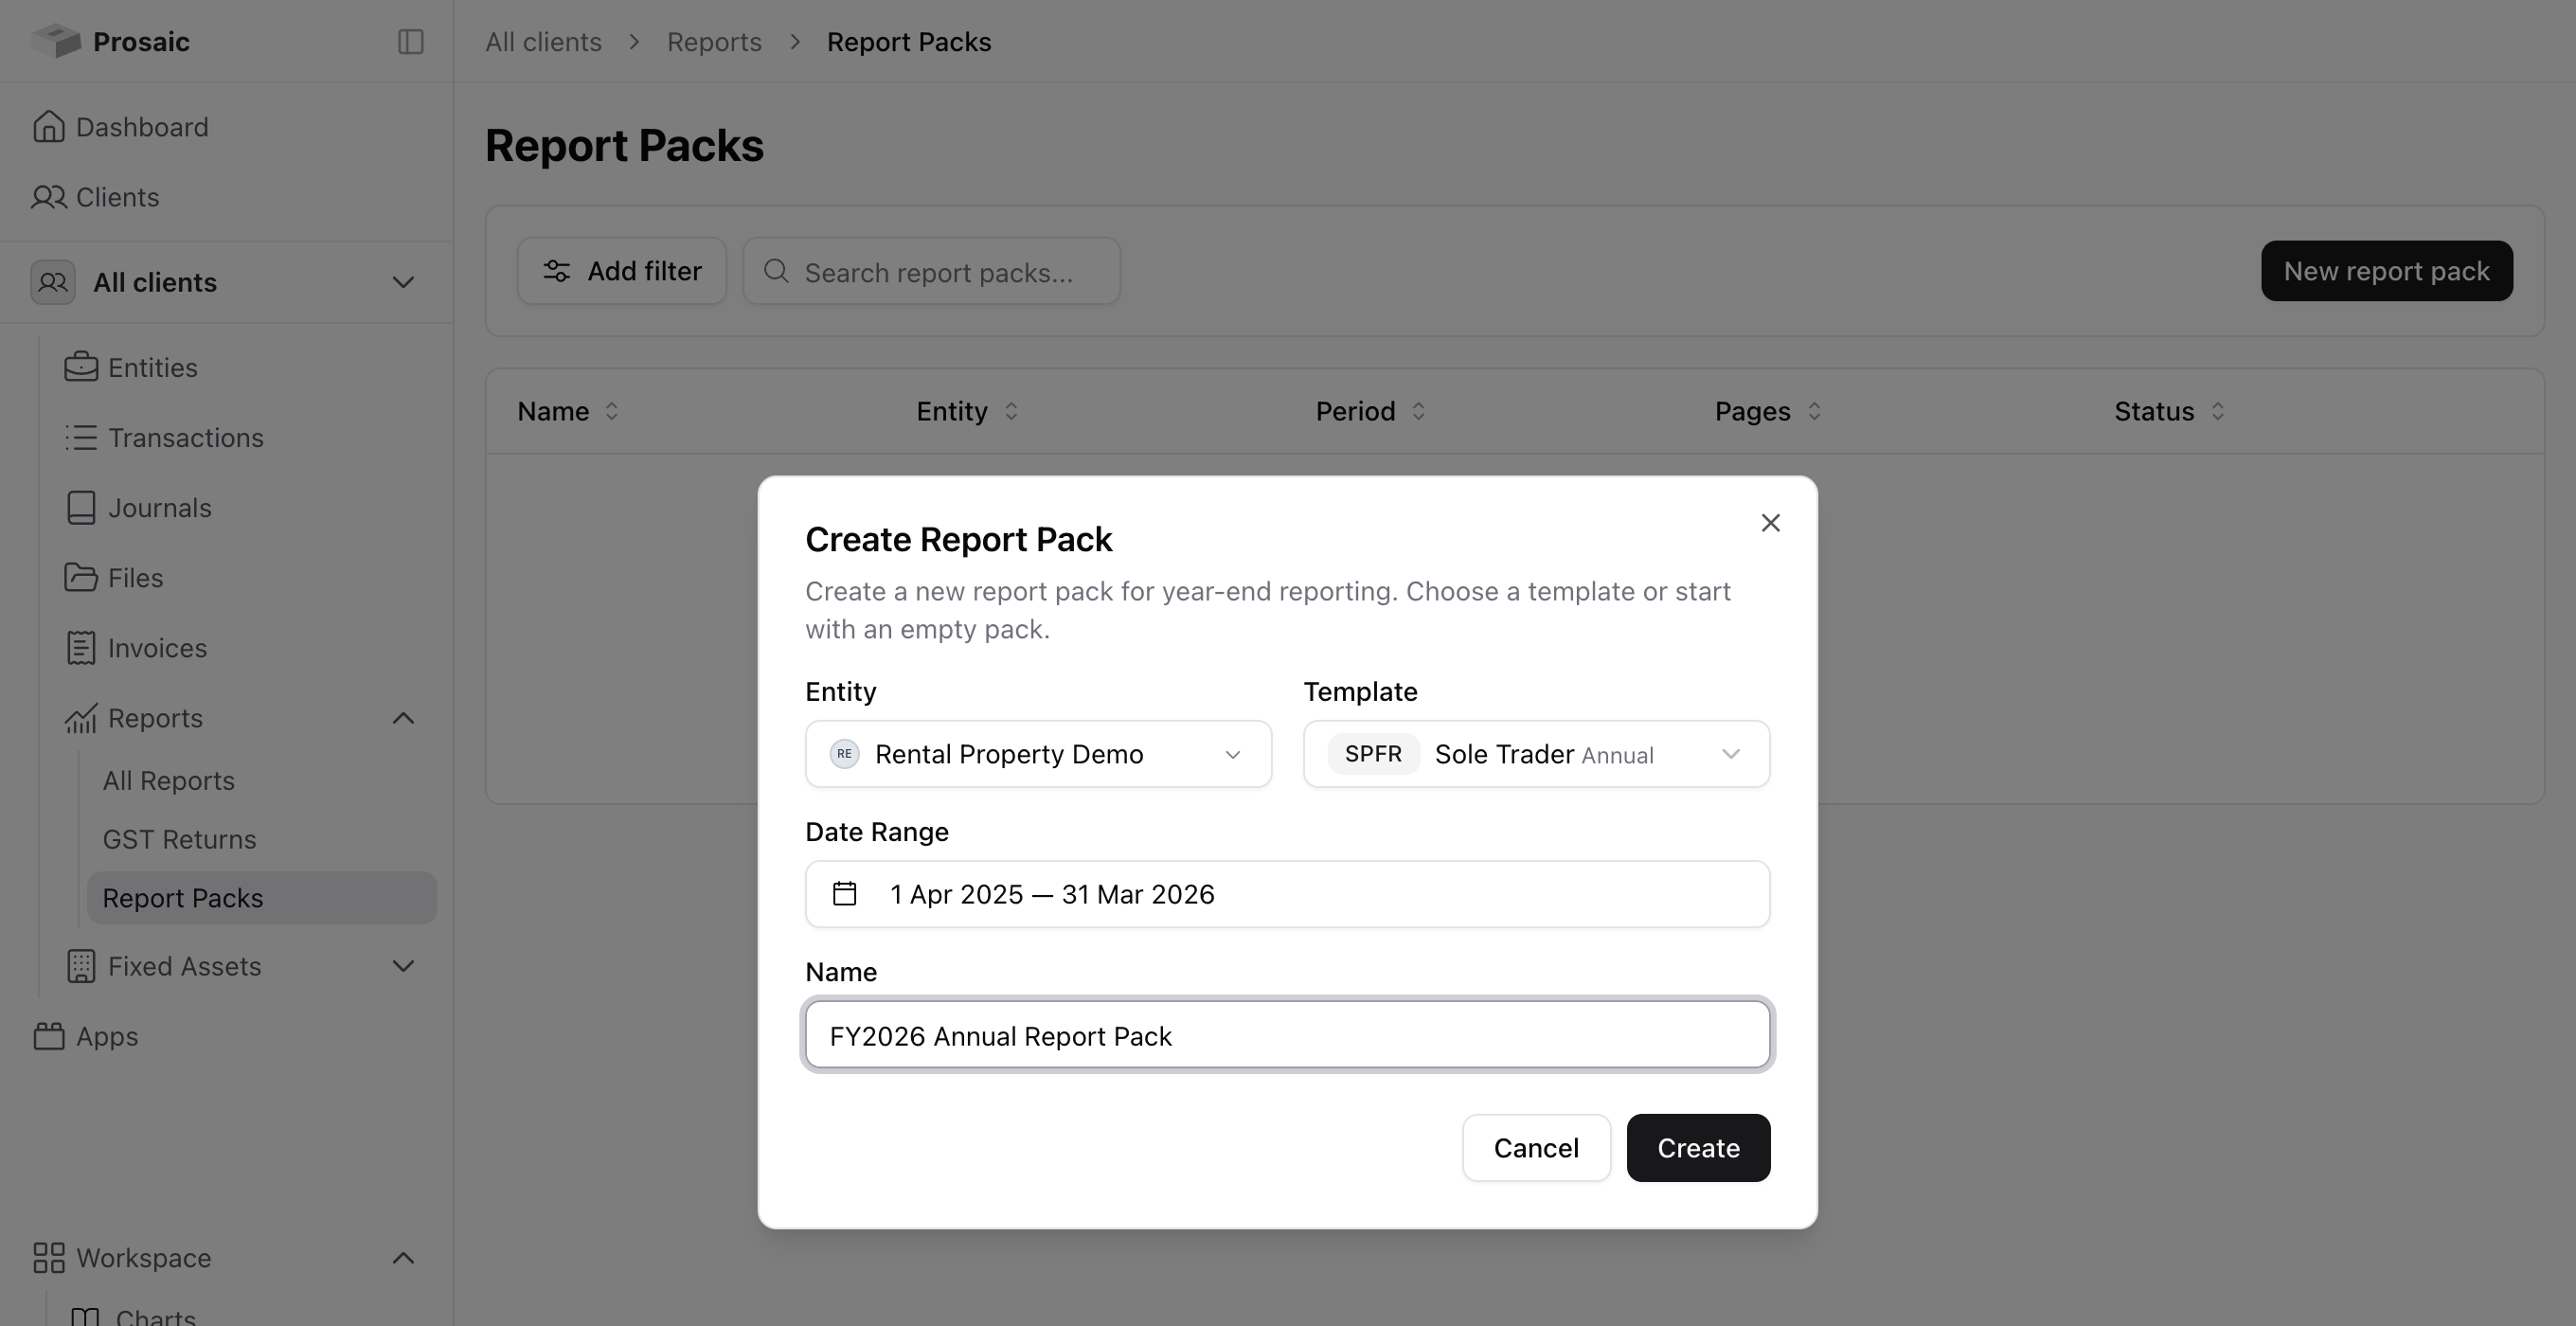Click the Invoices receipt icon
The height and width of the screenshot is (1326, 2576).
(81, 647)
